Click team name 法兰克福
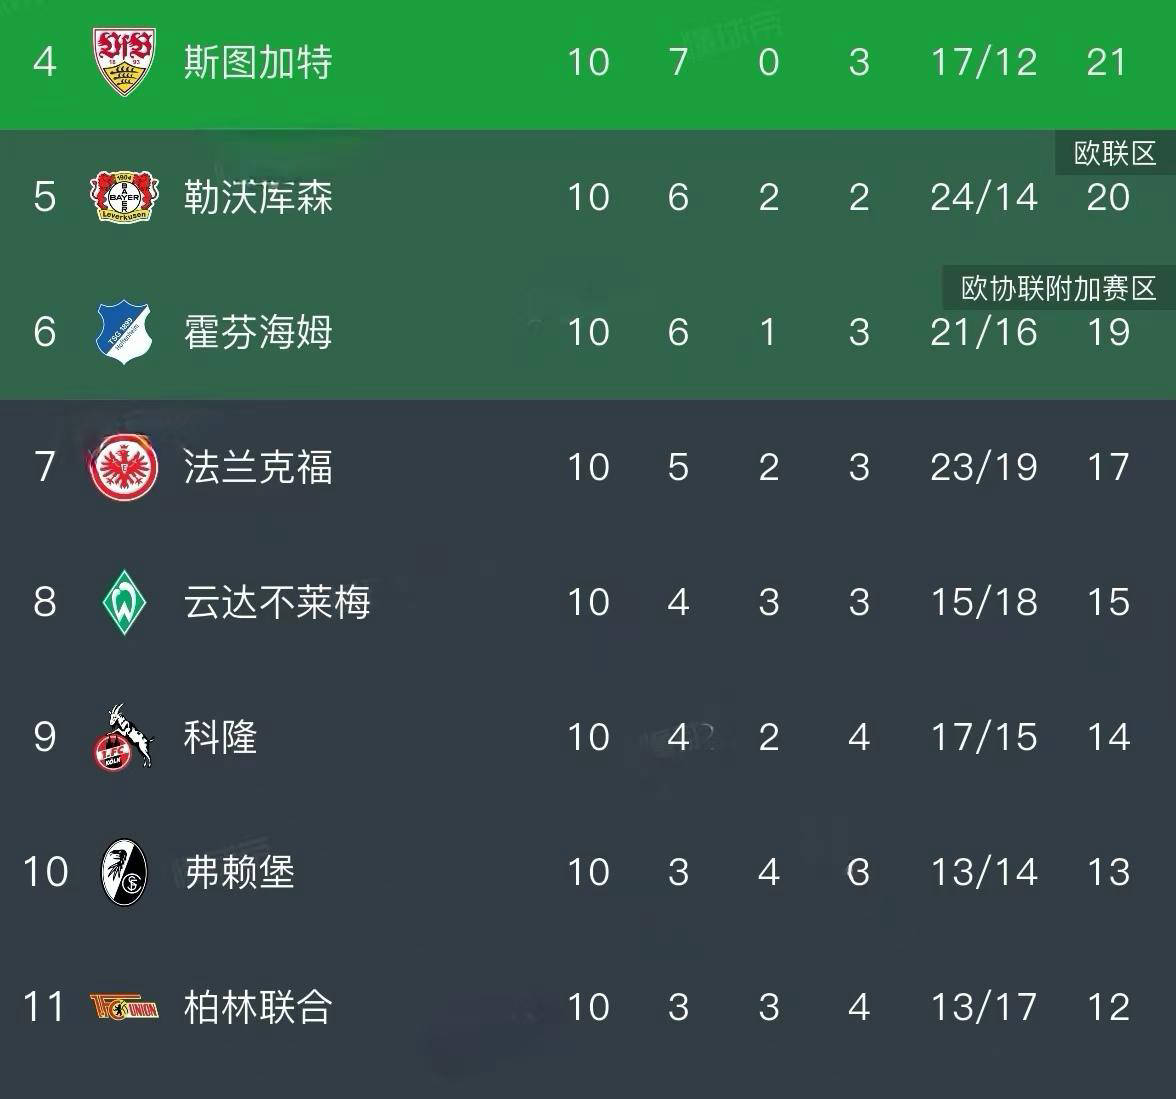The width and height of the screenshot is (1176, 1099). pyautogui.click(x=258, y=467)
